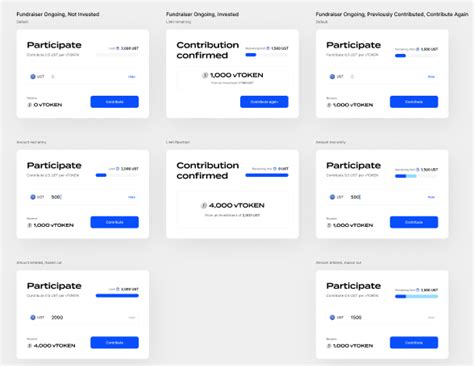
Task: Click the fully filled progress bar above "4,000 vTOKEN" in the confirmed card
Action: 267,175
